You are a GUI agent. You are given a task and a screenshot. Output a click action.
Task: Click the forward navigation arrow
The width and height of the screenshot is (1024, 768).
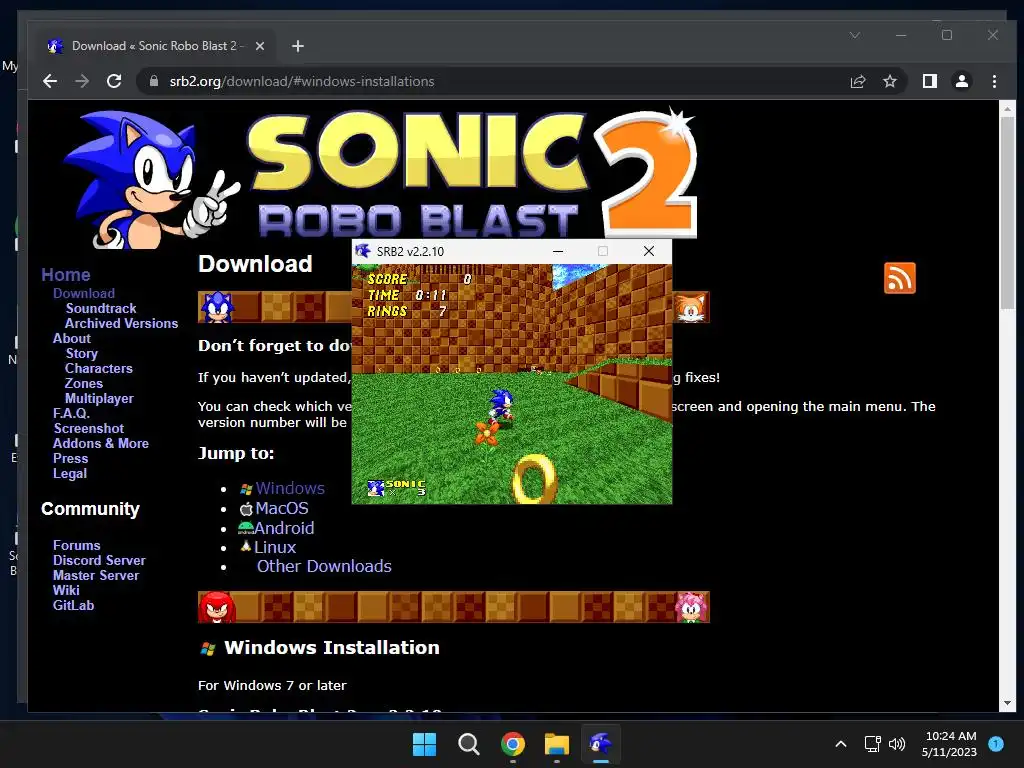click(x=82, y=81)
